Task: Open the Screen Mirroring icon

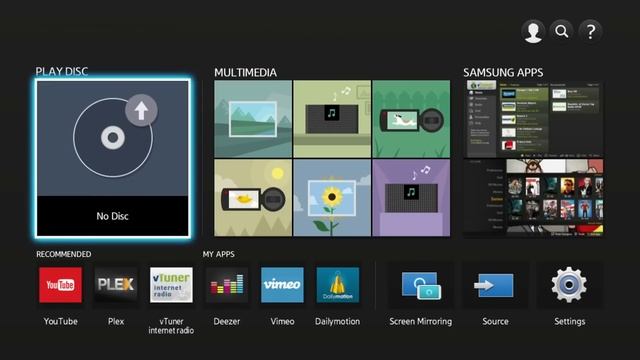Action: (421, 285)
